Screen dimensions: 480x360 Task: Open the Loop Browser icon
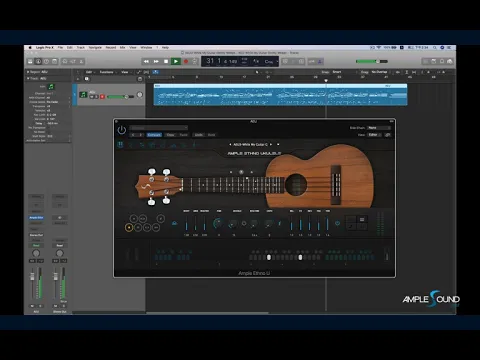tap(442, 61)
